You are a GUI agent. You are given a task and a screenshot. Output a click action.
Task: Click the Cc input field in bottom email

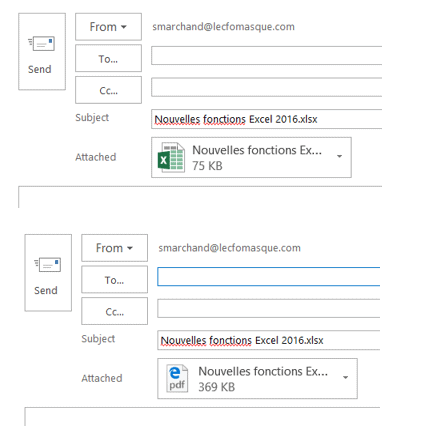269,308
